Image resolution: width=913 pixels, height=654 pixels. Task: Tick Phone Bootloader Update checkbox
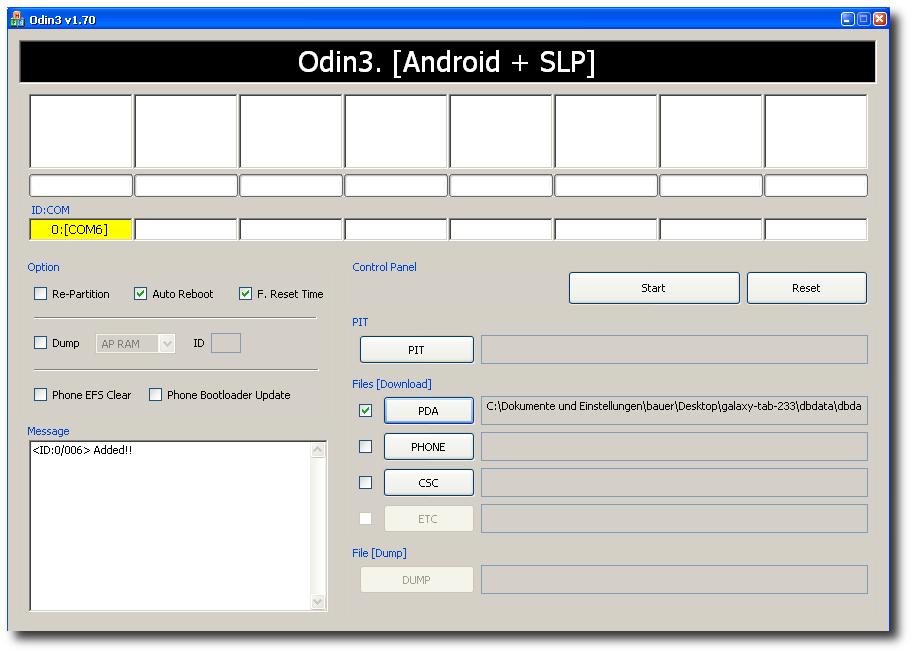point(155,394)
